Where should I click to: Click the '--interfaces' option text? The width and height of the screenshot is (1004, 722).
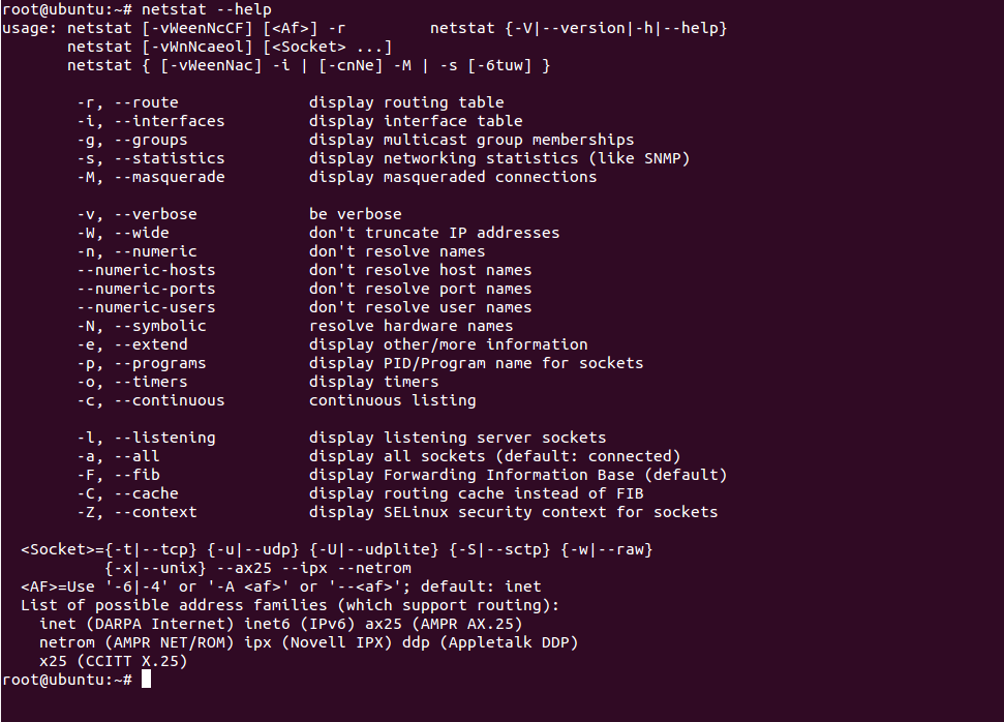coord(170,121)
